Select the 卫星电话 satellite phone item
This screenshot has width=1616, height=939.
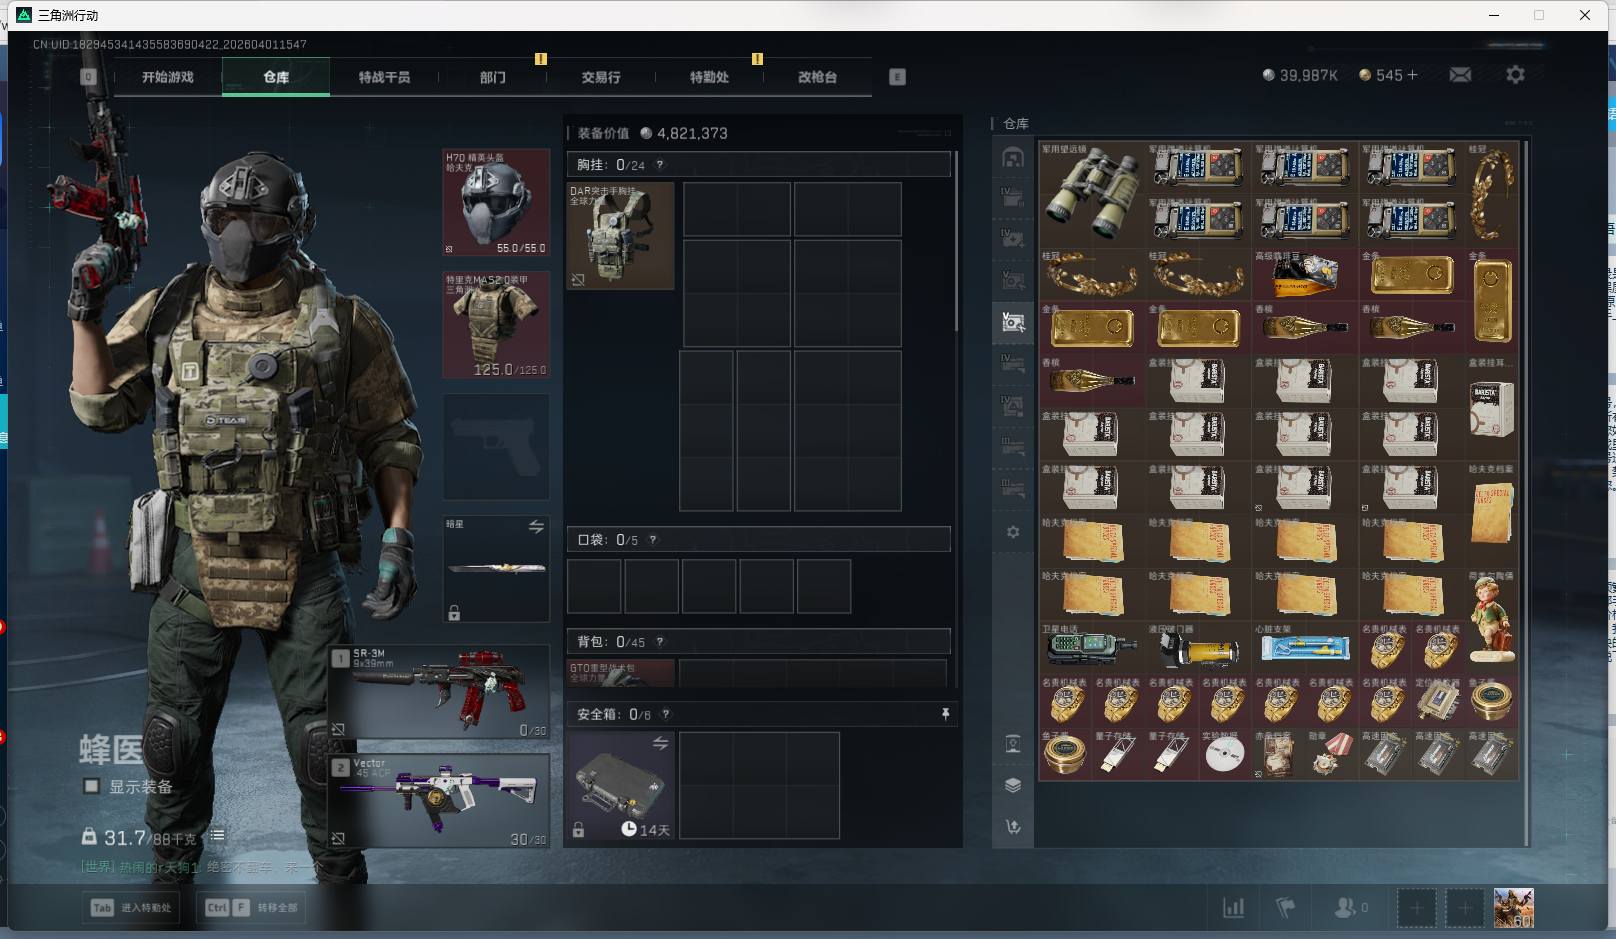tap(1091, 648)
